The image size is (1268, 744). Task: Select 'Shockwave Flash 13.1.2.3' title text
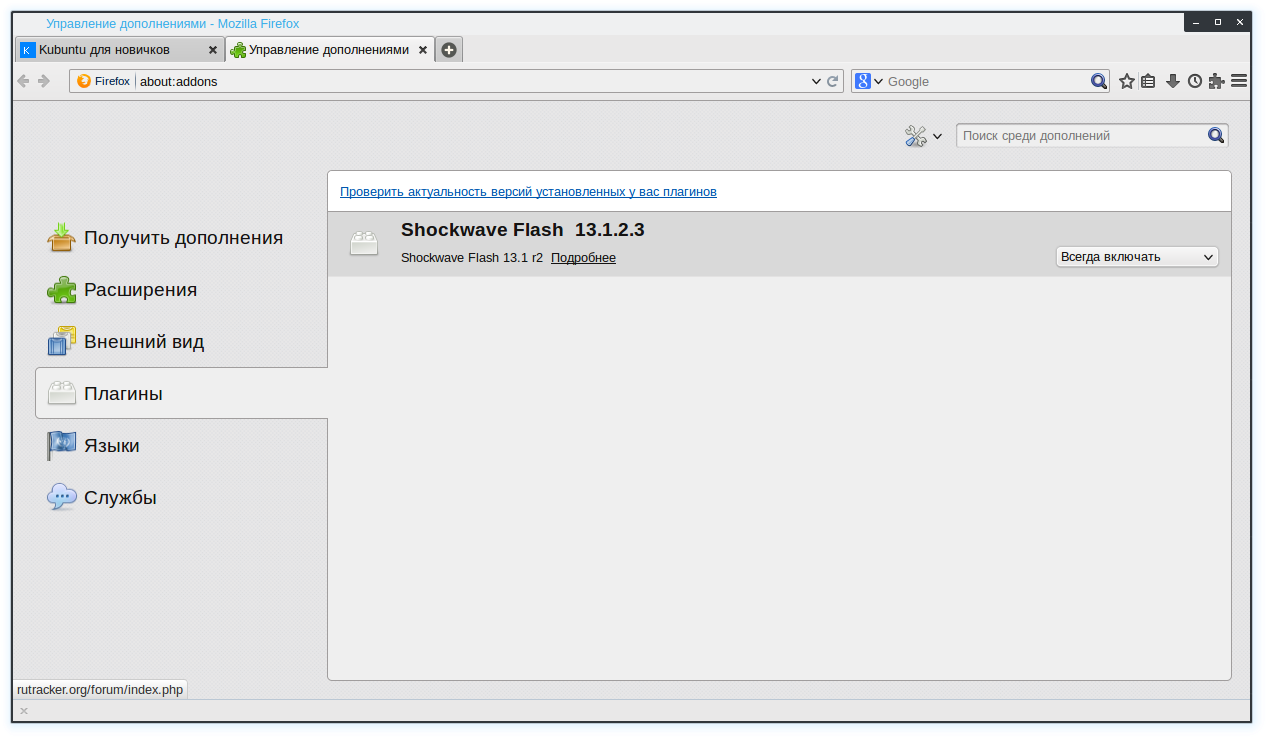523,230
